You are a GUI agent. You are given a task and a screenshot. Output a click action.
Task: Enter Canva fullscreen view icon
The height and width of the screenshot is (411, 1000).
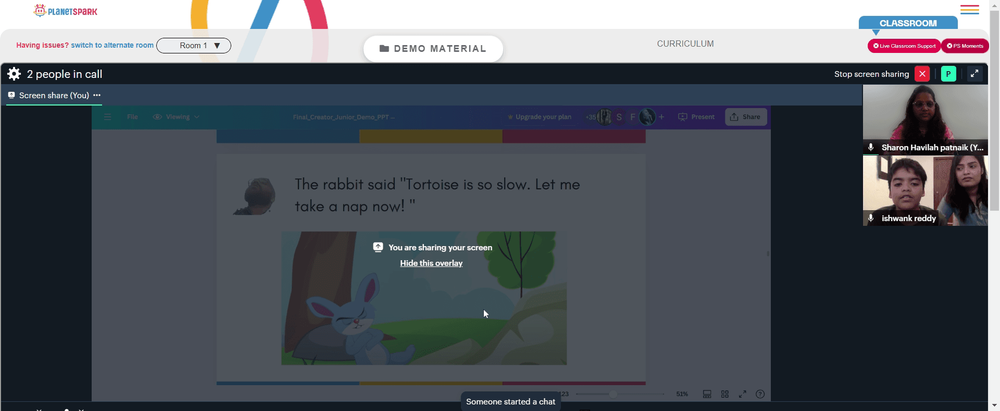pos(742,394)
